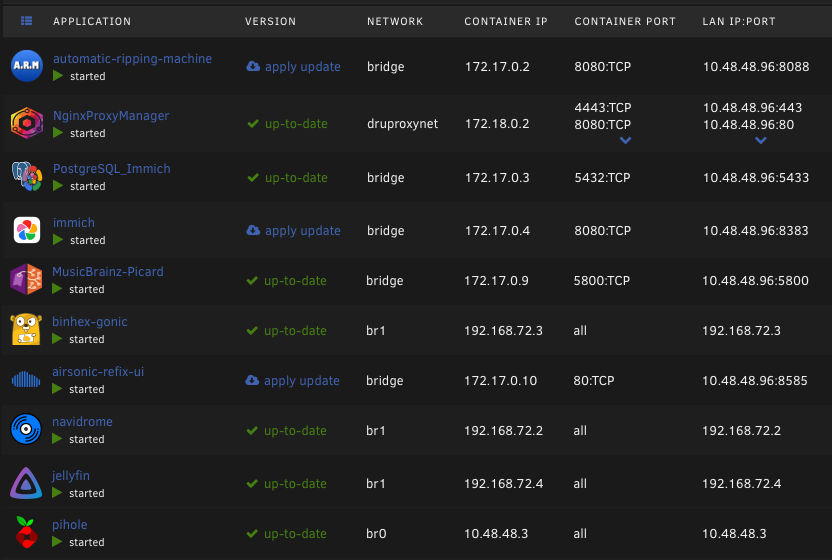Open the pihole name link
The width and height of the screenshot is (832, 560).
click(70, 524)
